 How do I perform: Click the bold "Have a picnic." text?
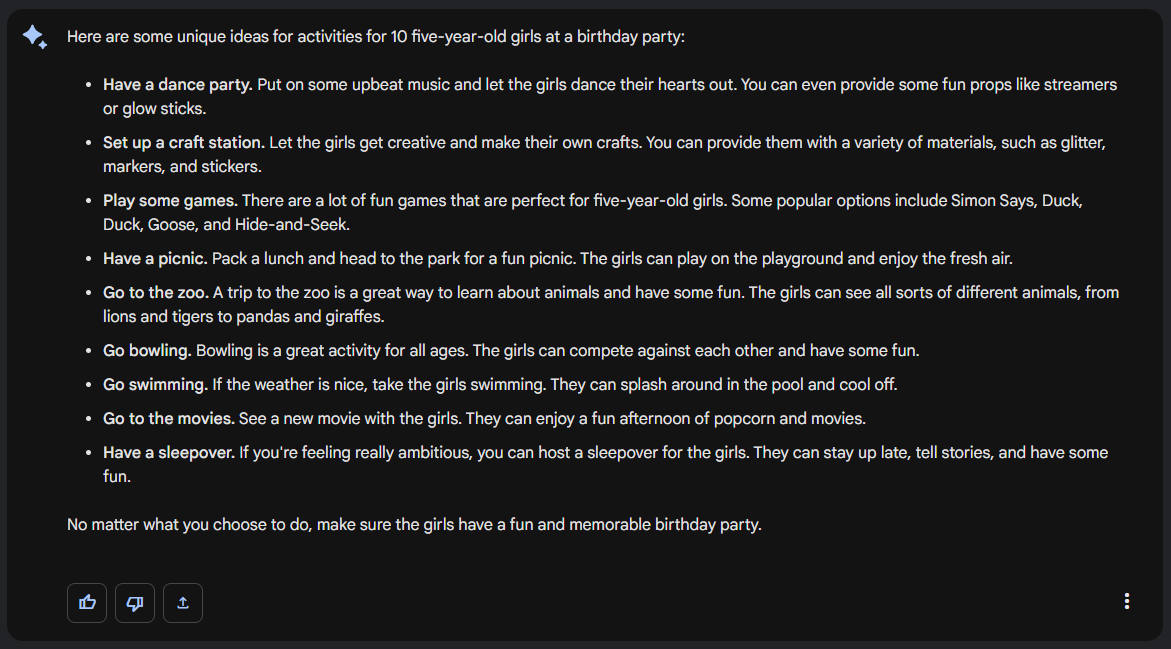(x=155, y=259)
